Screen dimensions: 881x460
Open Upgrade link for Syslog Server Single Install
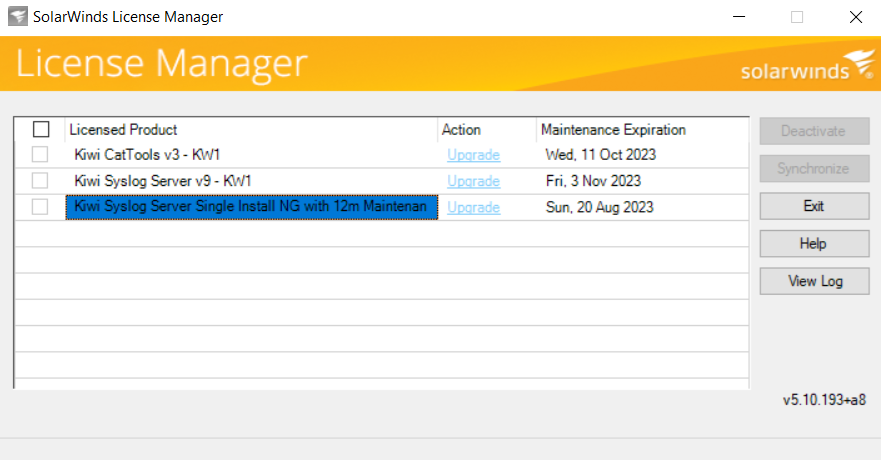(x=473, y=208)
